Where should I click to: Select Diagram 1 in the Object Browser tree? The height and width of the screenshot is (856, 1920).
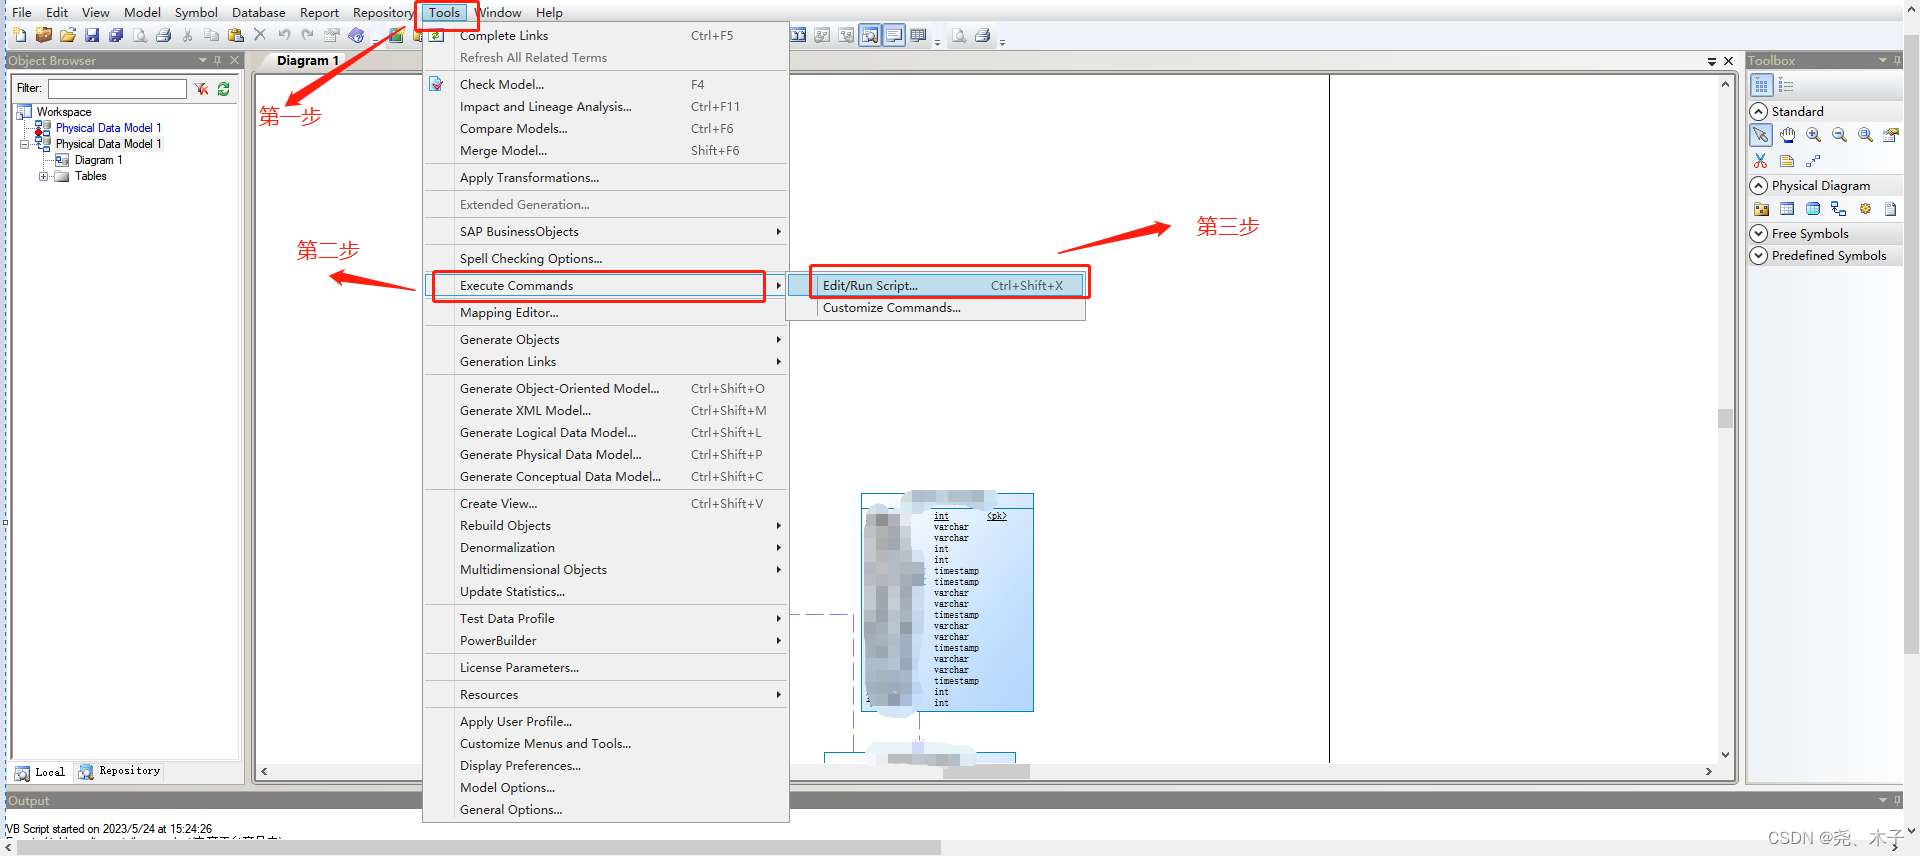coord(98,160)
